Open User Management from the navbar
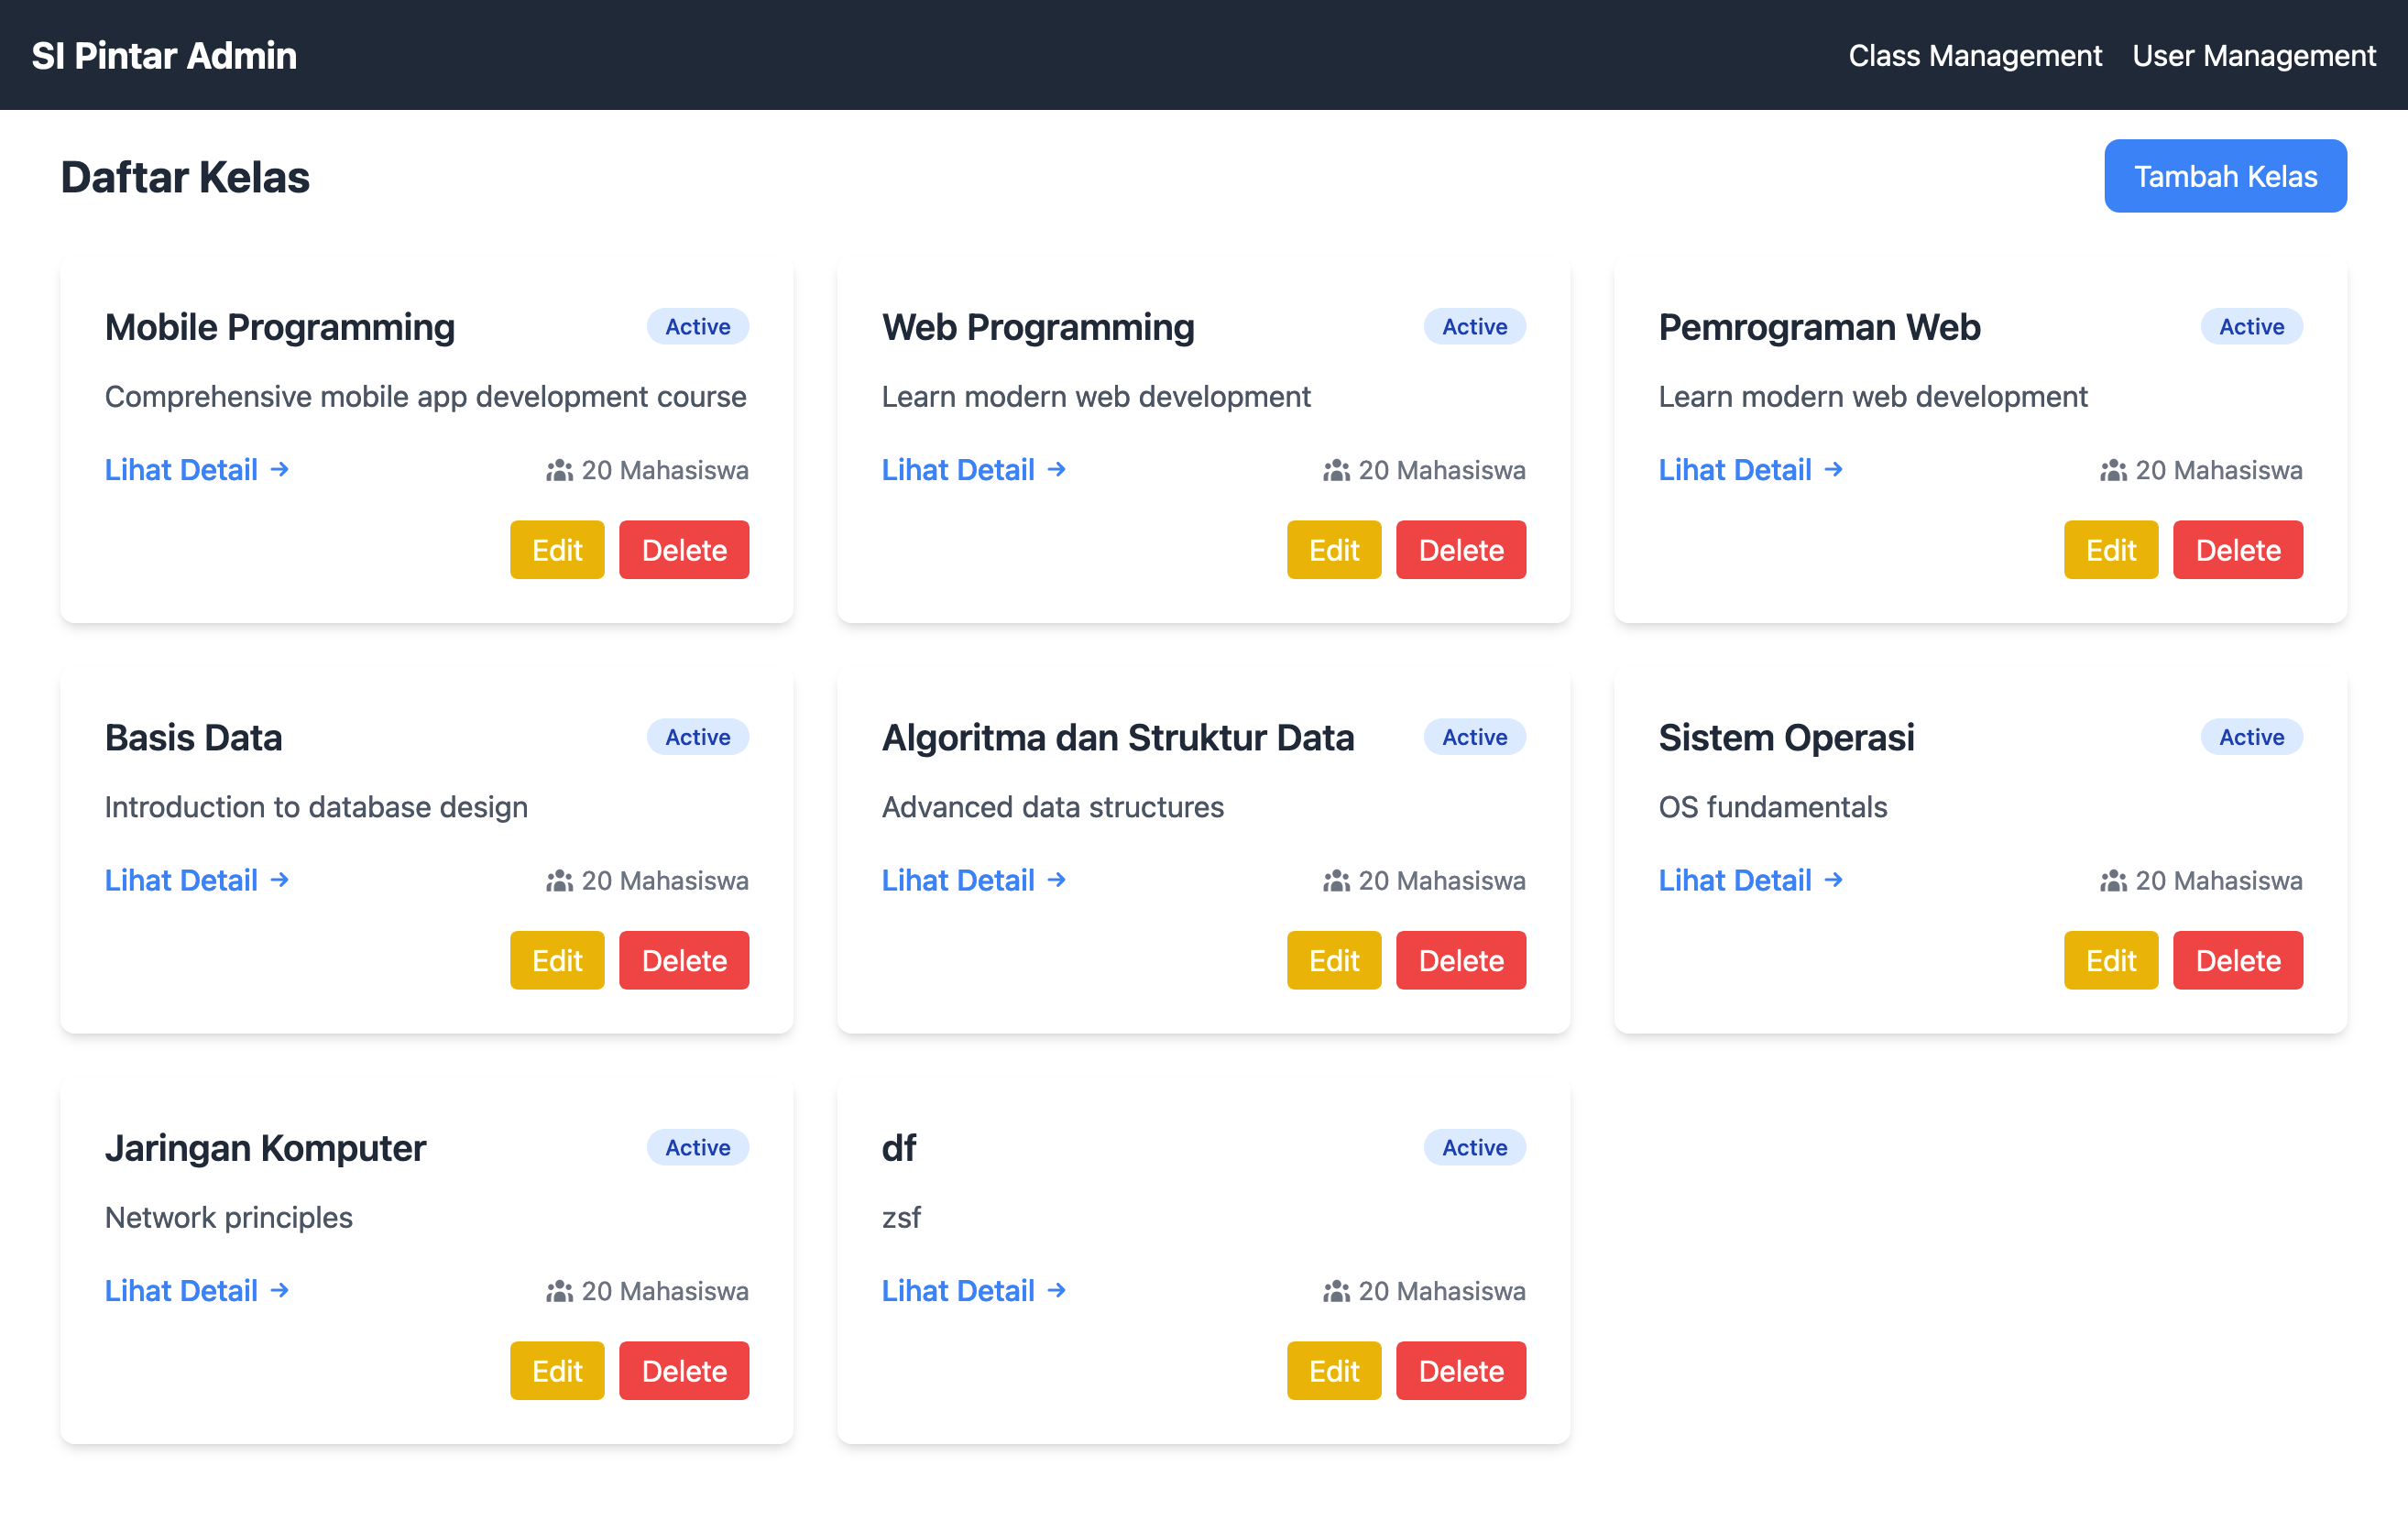The width and height of the screenshot is (2408, 1521). click(2253, 55)
